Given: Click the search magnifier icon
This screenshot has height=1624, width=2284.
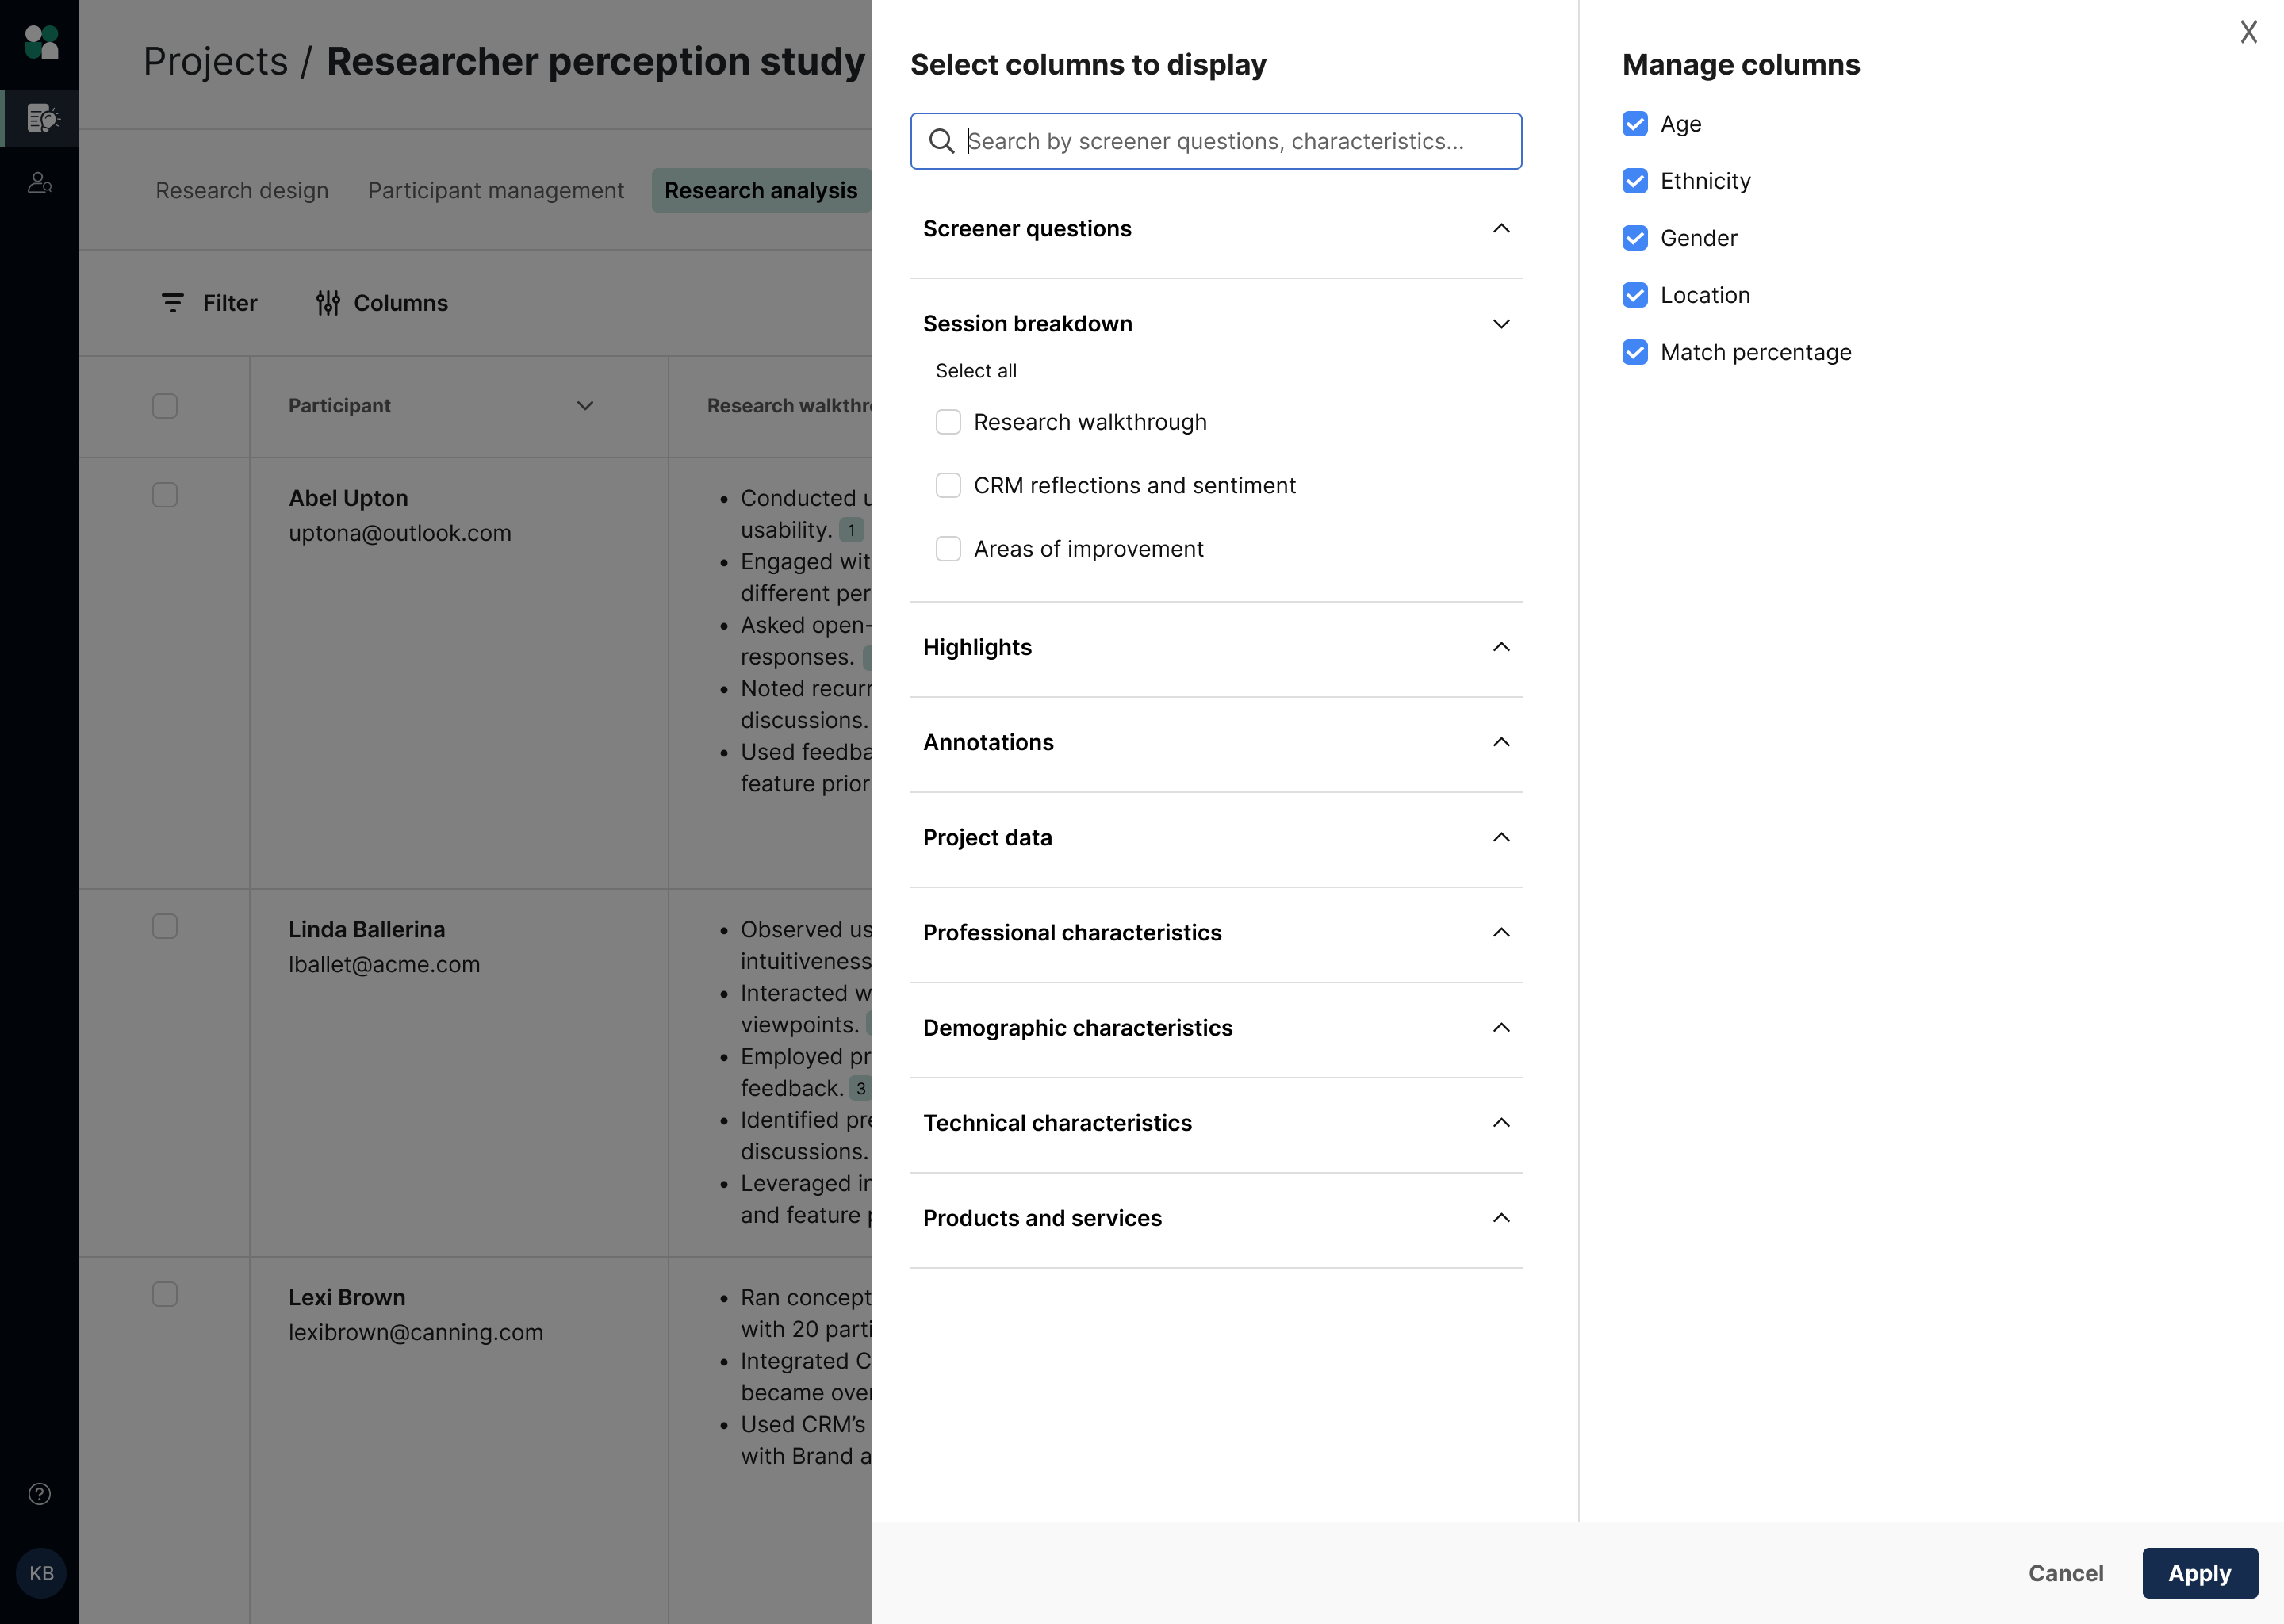Looking at the screenshot, I should click(x=941, y=141).
